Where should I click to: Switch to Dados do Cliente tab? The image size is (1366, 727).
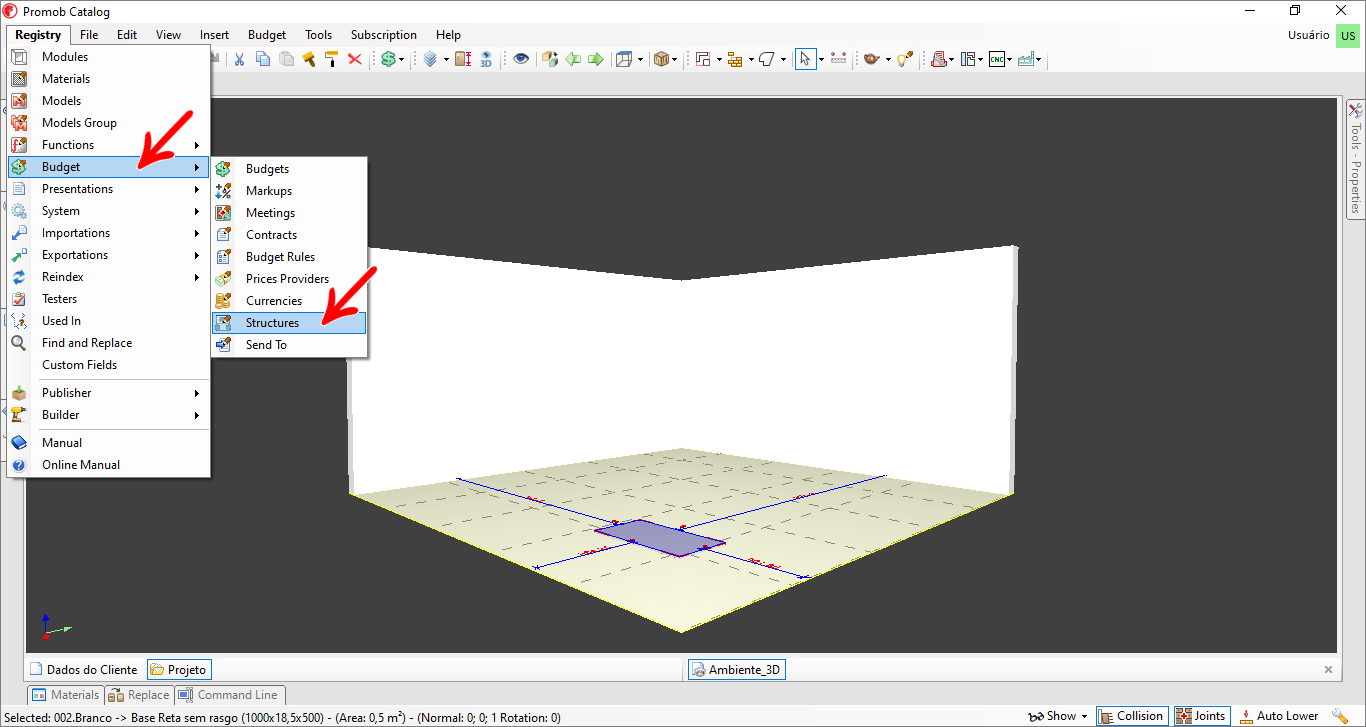(x=84, y=670)
